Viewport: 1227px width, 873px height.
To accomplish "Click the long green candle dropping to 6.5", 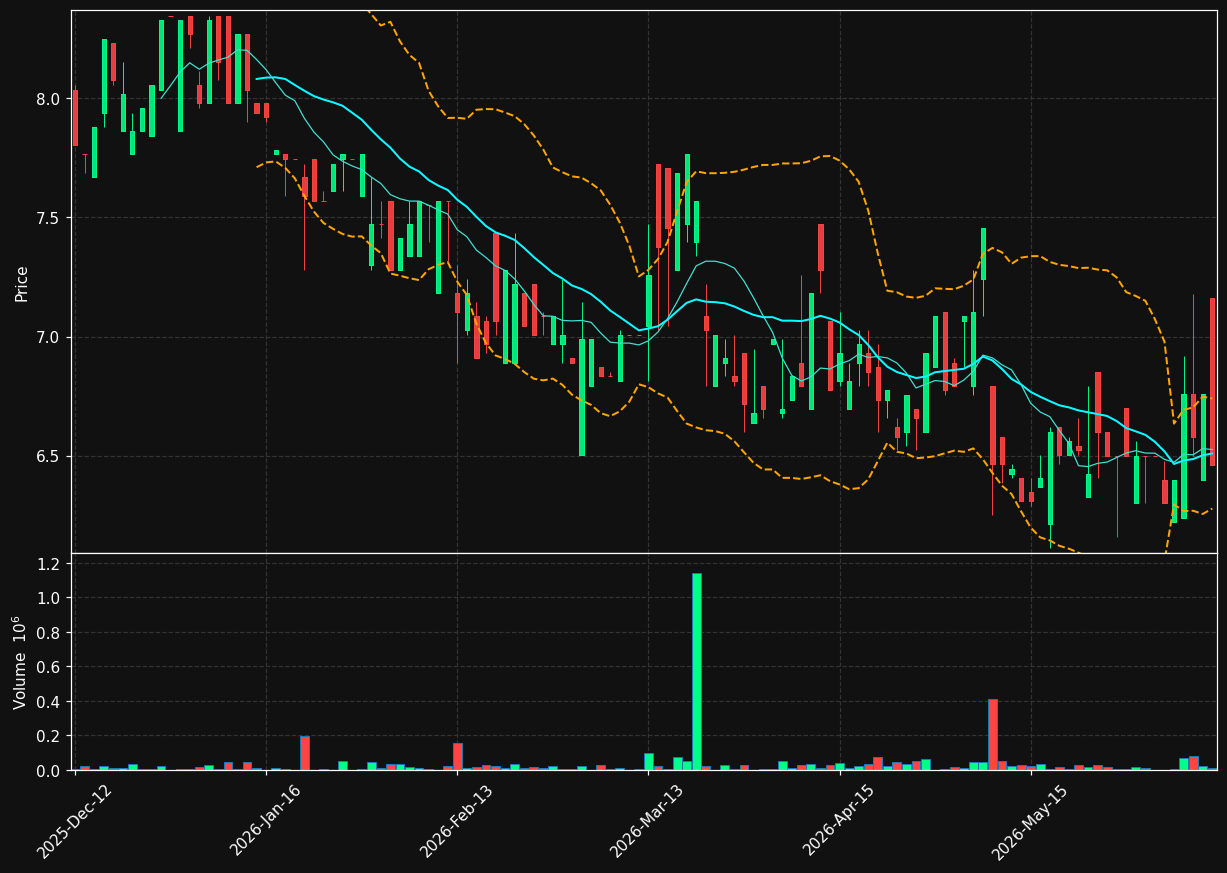I will click(582, 397).
